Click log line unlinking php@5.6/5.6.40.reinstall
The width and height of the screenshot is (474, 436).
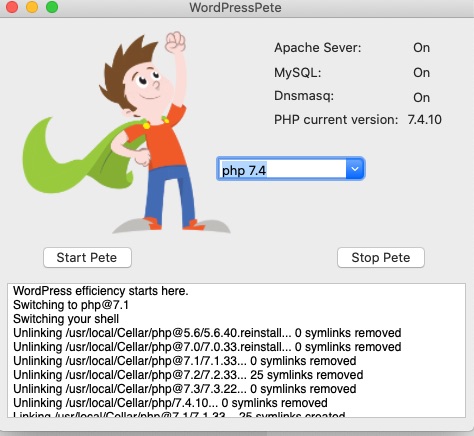(207, 333)
